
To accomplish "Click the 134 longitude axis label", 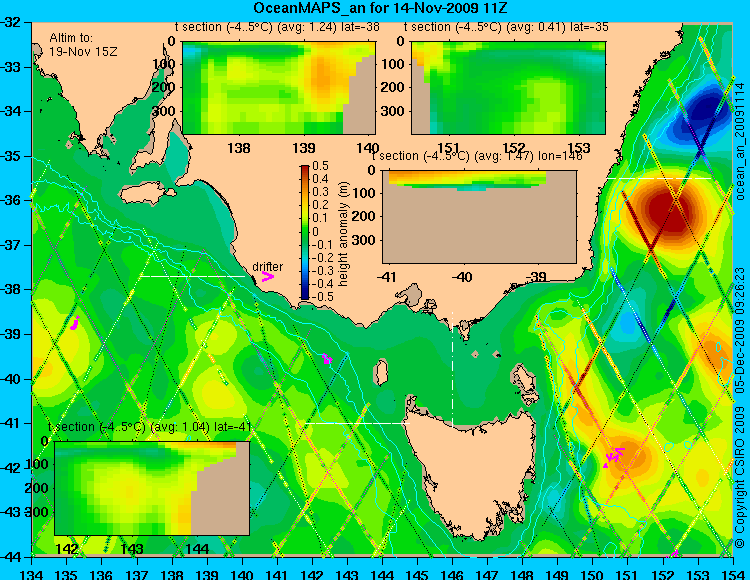I will (x=32, y=573).
